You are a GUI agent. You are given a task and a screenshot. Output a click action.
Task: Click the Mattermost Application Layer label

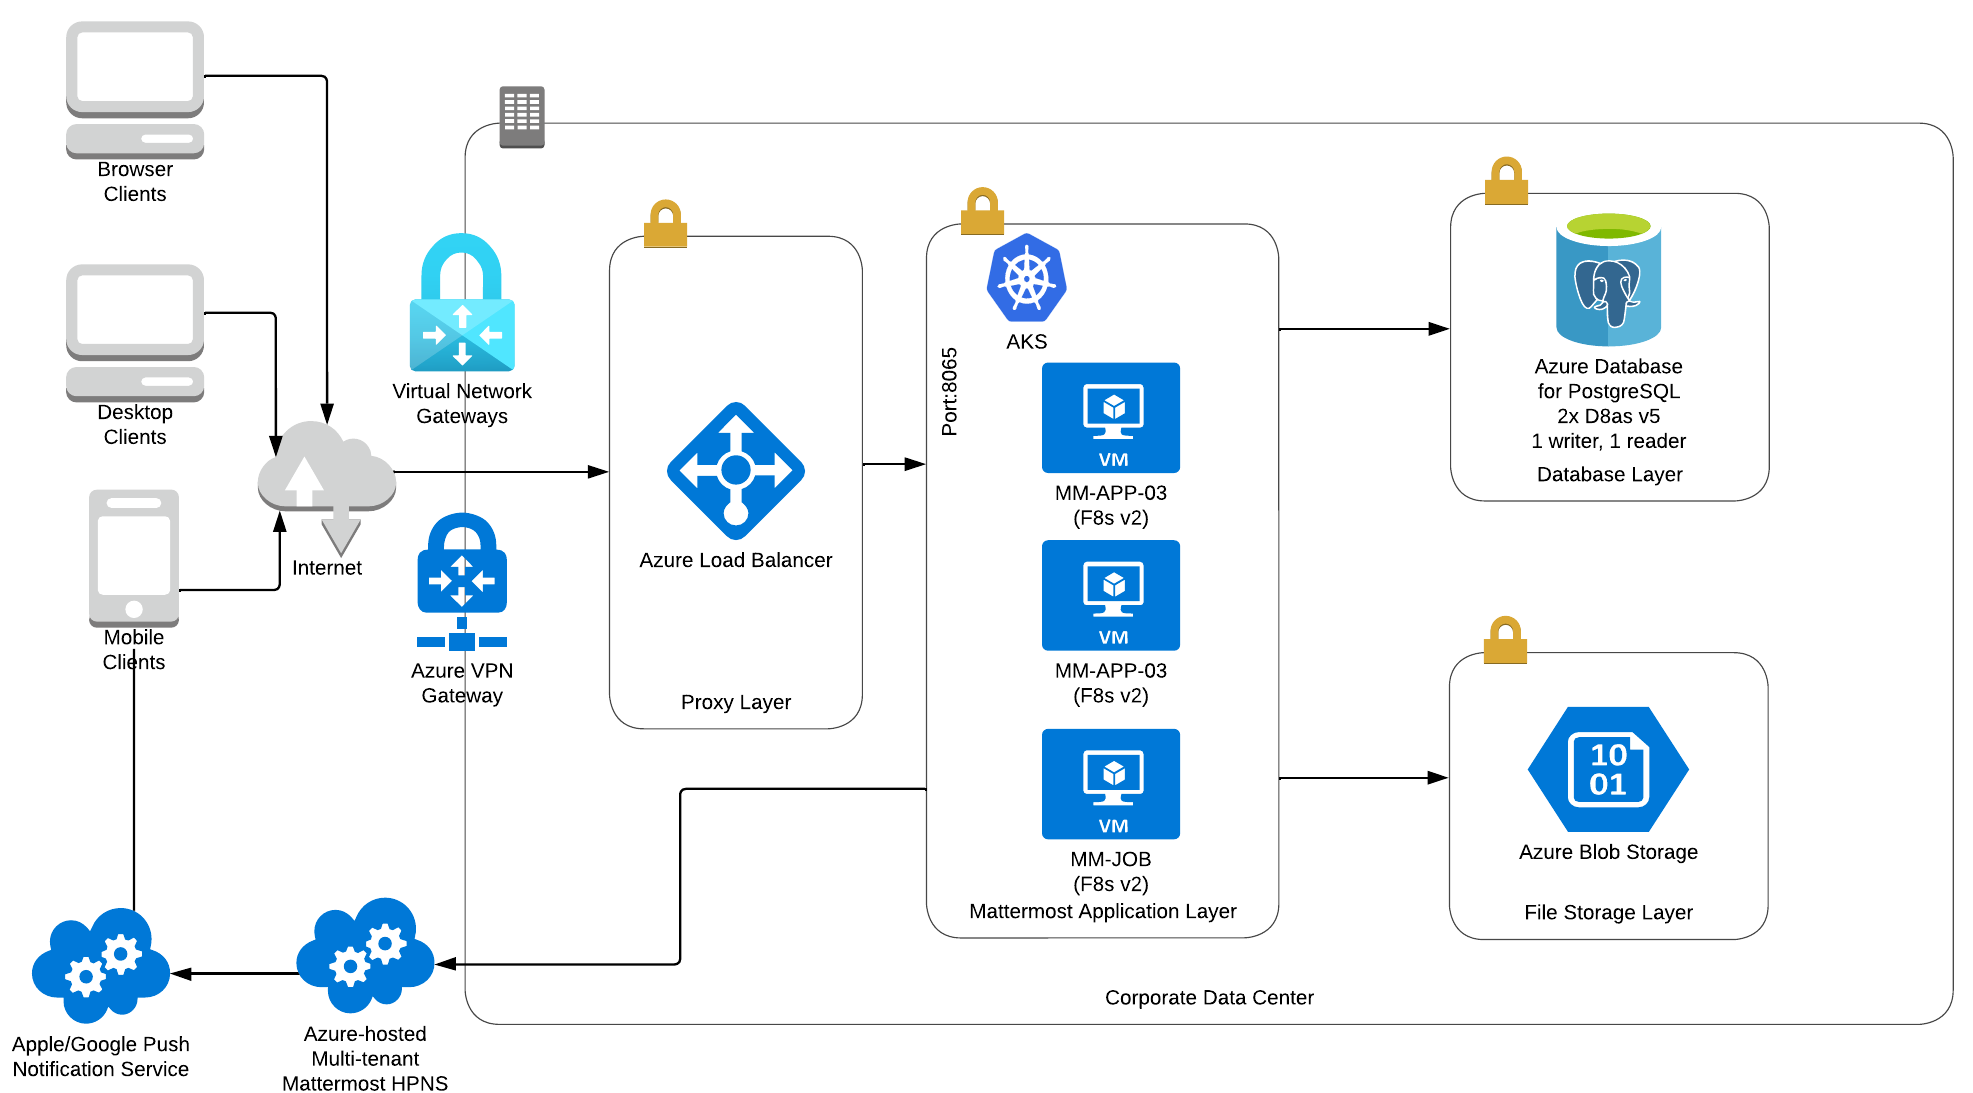pyautogui.click(x=1102, y=911)
